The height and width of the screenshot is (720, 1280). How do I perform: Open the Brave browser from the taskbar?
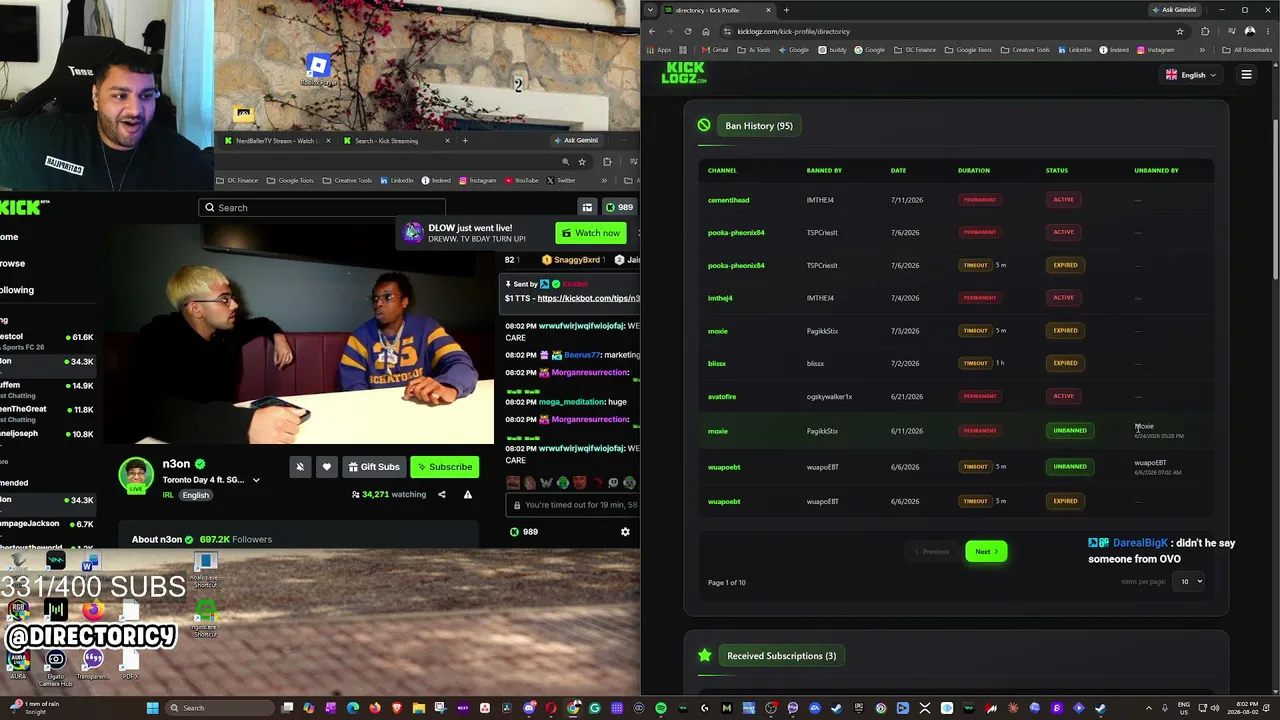pos(397,708)
